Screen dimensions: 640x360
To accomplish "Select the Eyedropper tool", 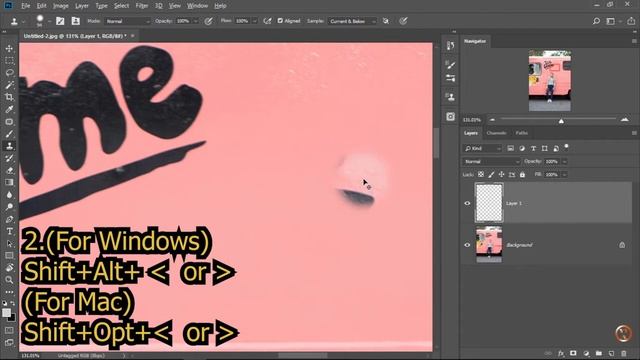I will [x=9, y=109].
